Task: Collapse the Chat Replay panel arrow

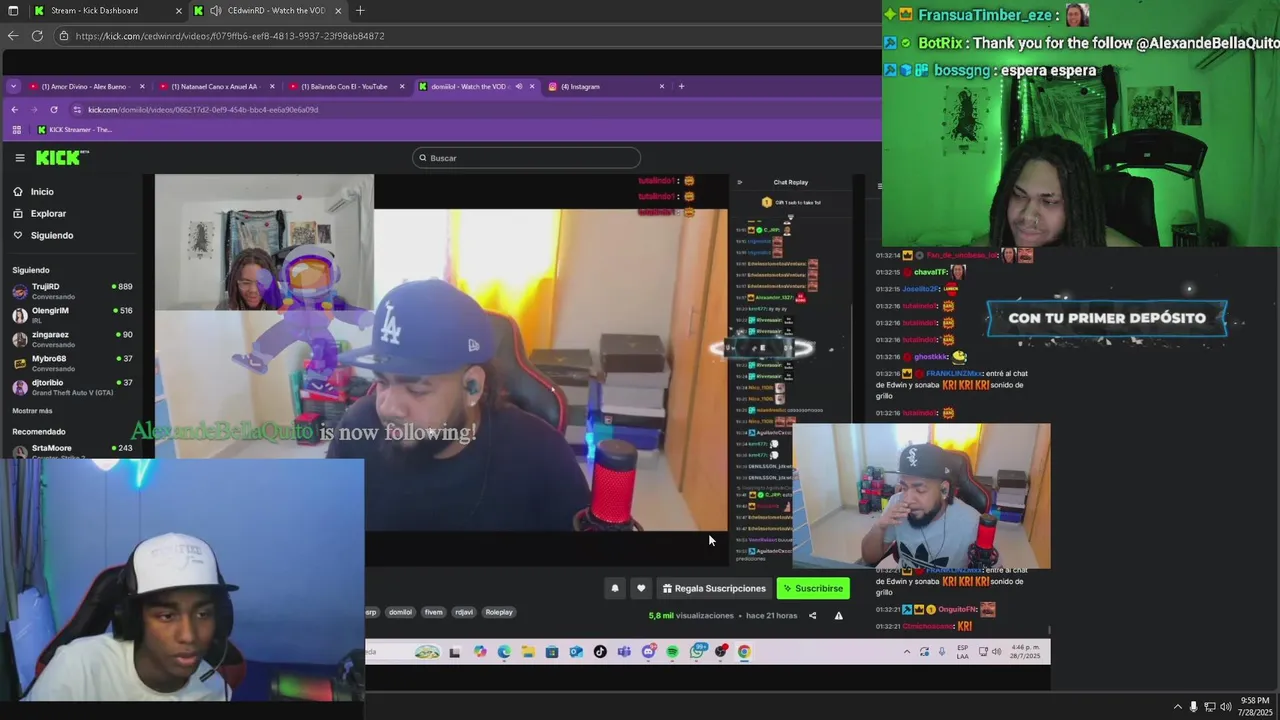Action: click(x=740, y=182)
